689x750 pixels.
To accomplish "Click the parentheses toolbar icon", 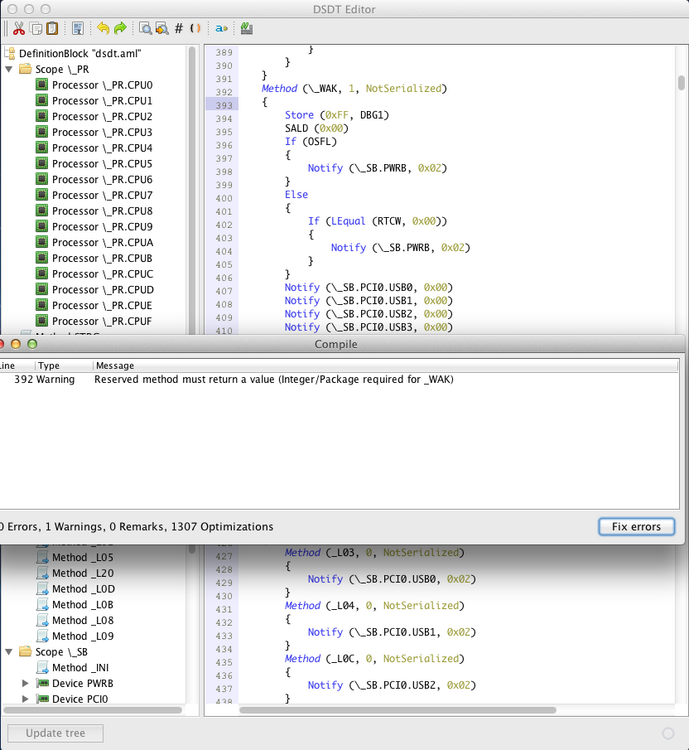I will 195,29.
